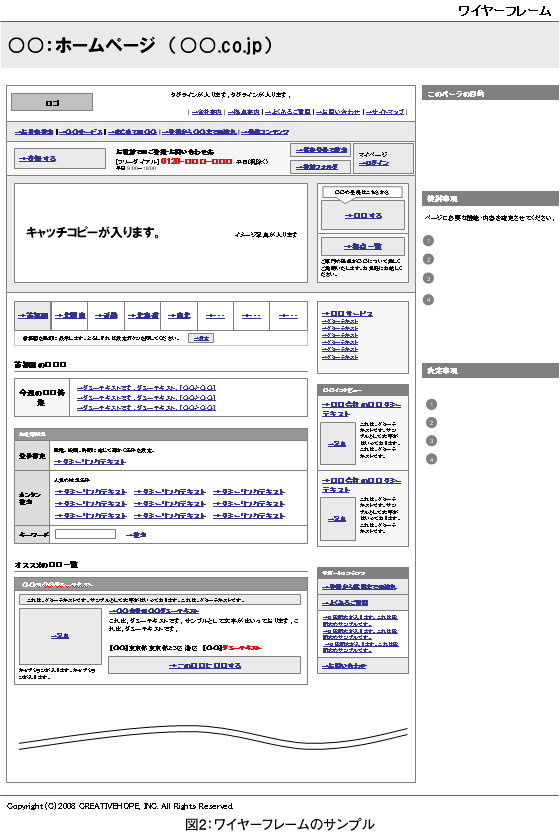Click the lower button right of phone number

pyautogui.click(x=320, y=167)
